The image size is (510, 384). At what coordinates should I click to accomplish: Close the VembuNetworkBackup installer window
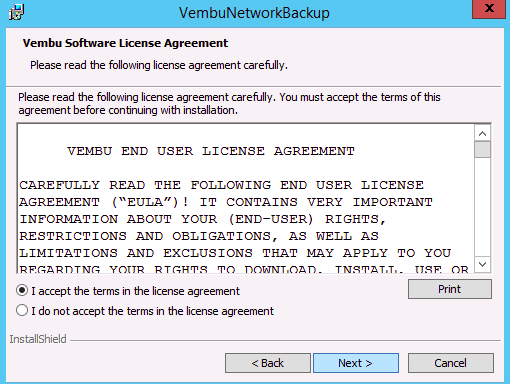pos(489,9)
